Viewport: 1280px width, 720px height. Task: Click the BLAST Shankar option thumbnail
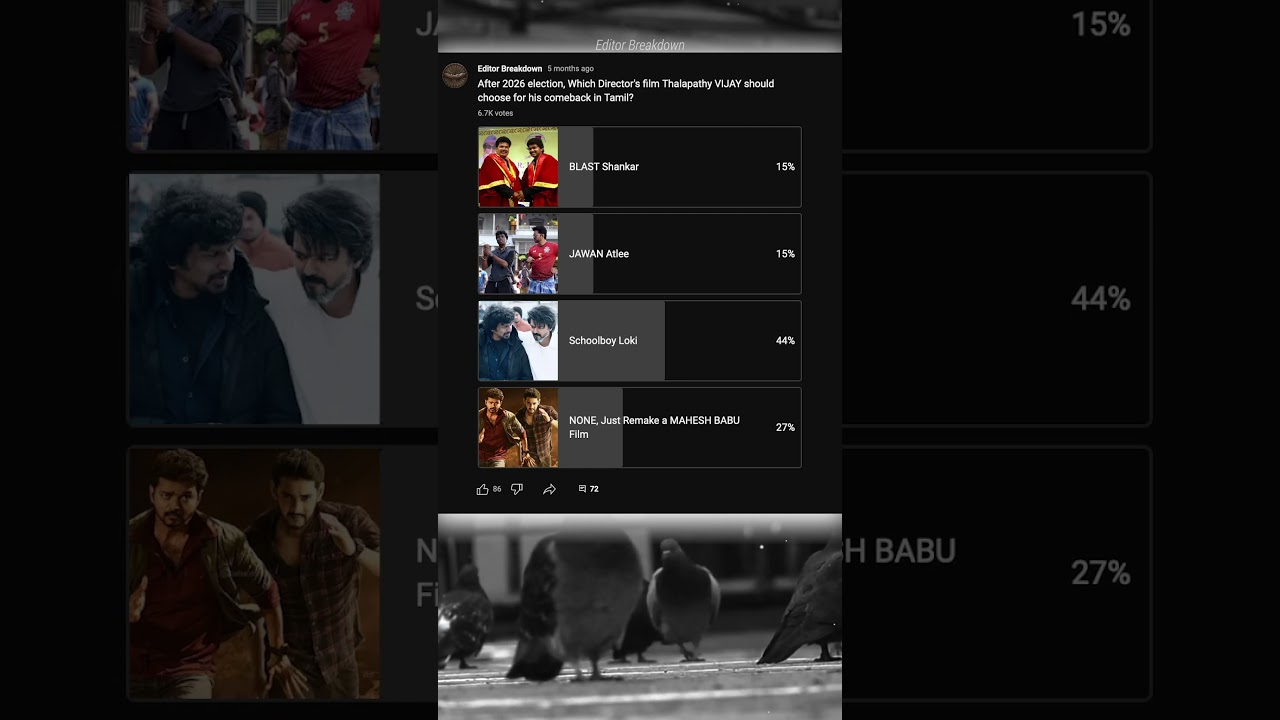point(518,167)
